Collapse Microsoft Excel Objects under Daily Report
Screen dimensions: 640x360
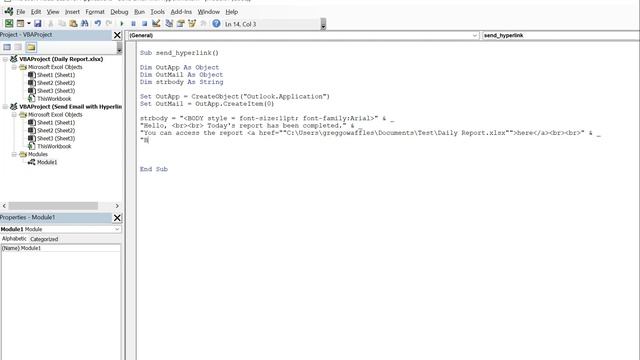(14, 67)
